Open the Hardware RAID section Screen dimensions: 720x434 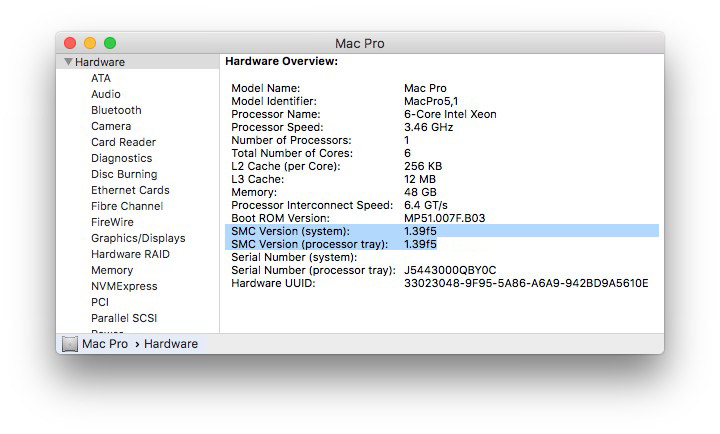[x=130, y=254]
